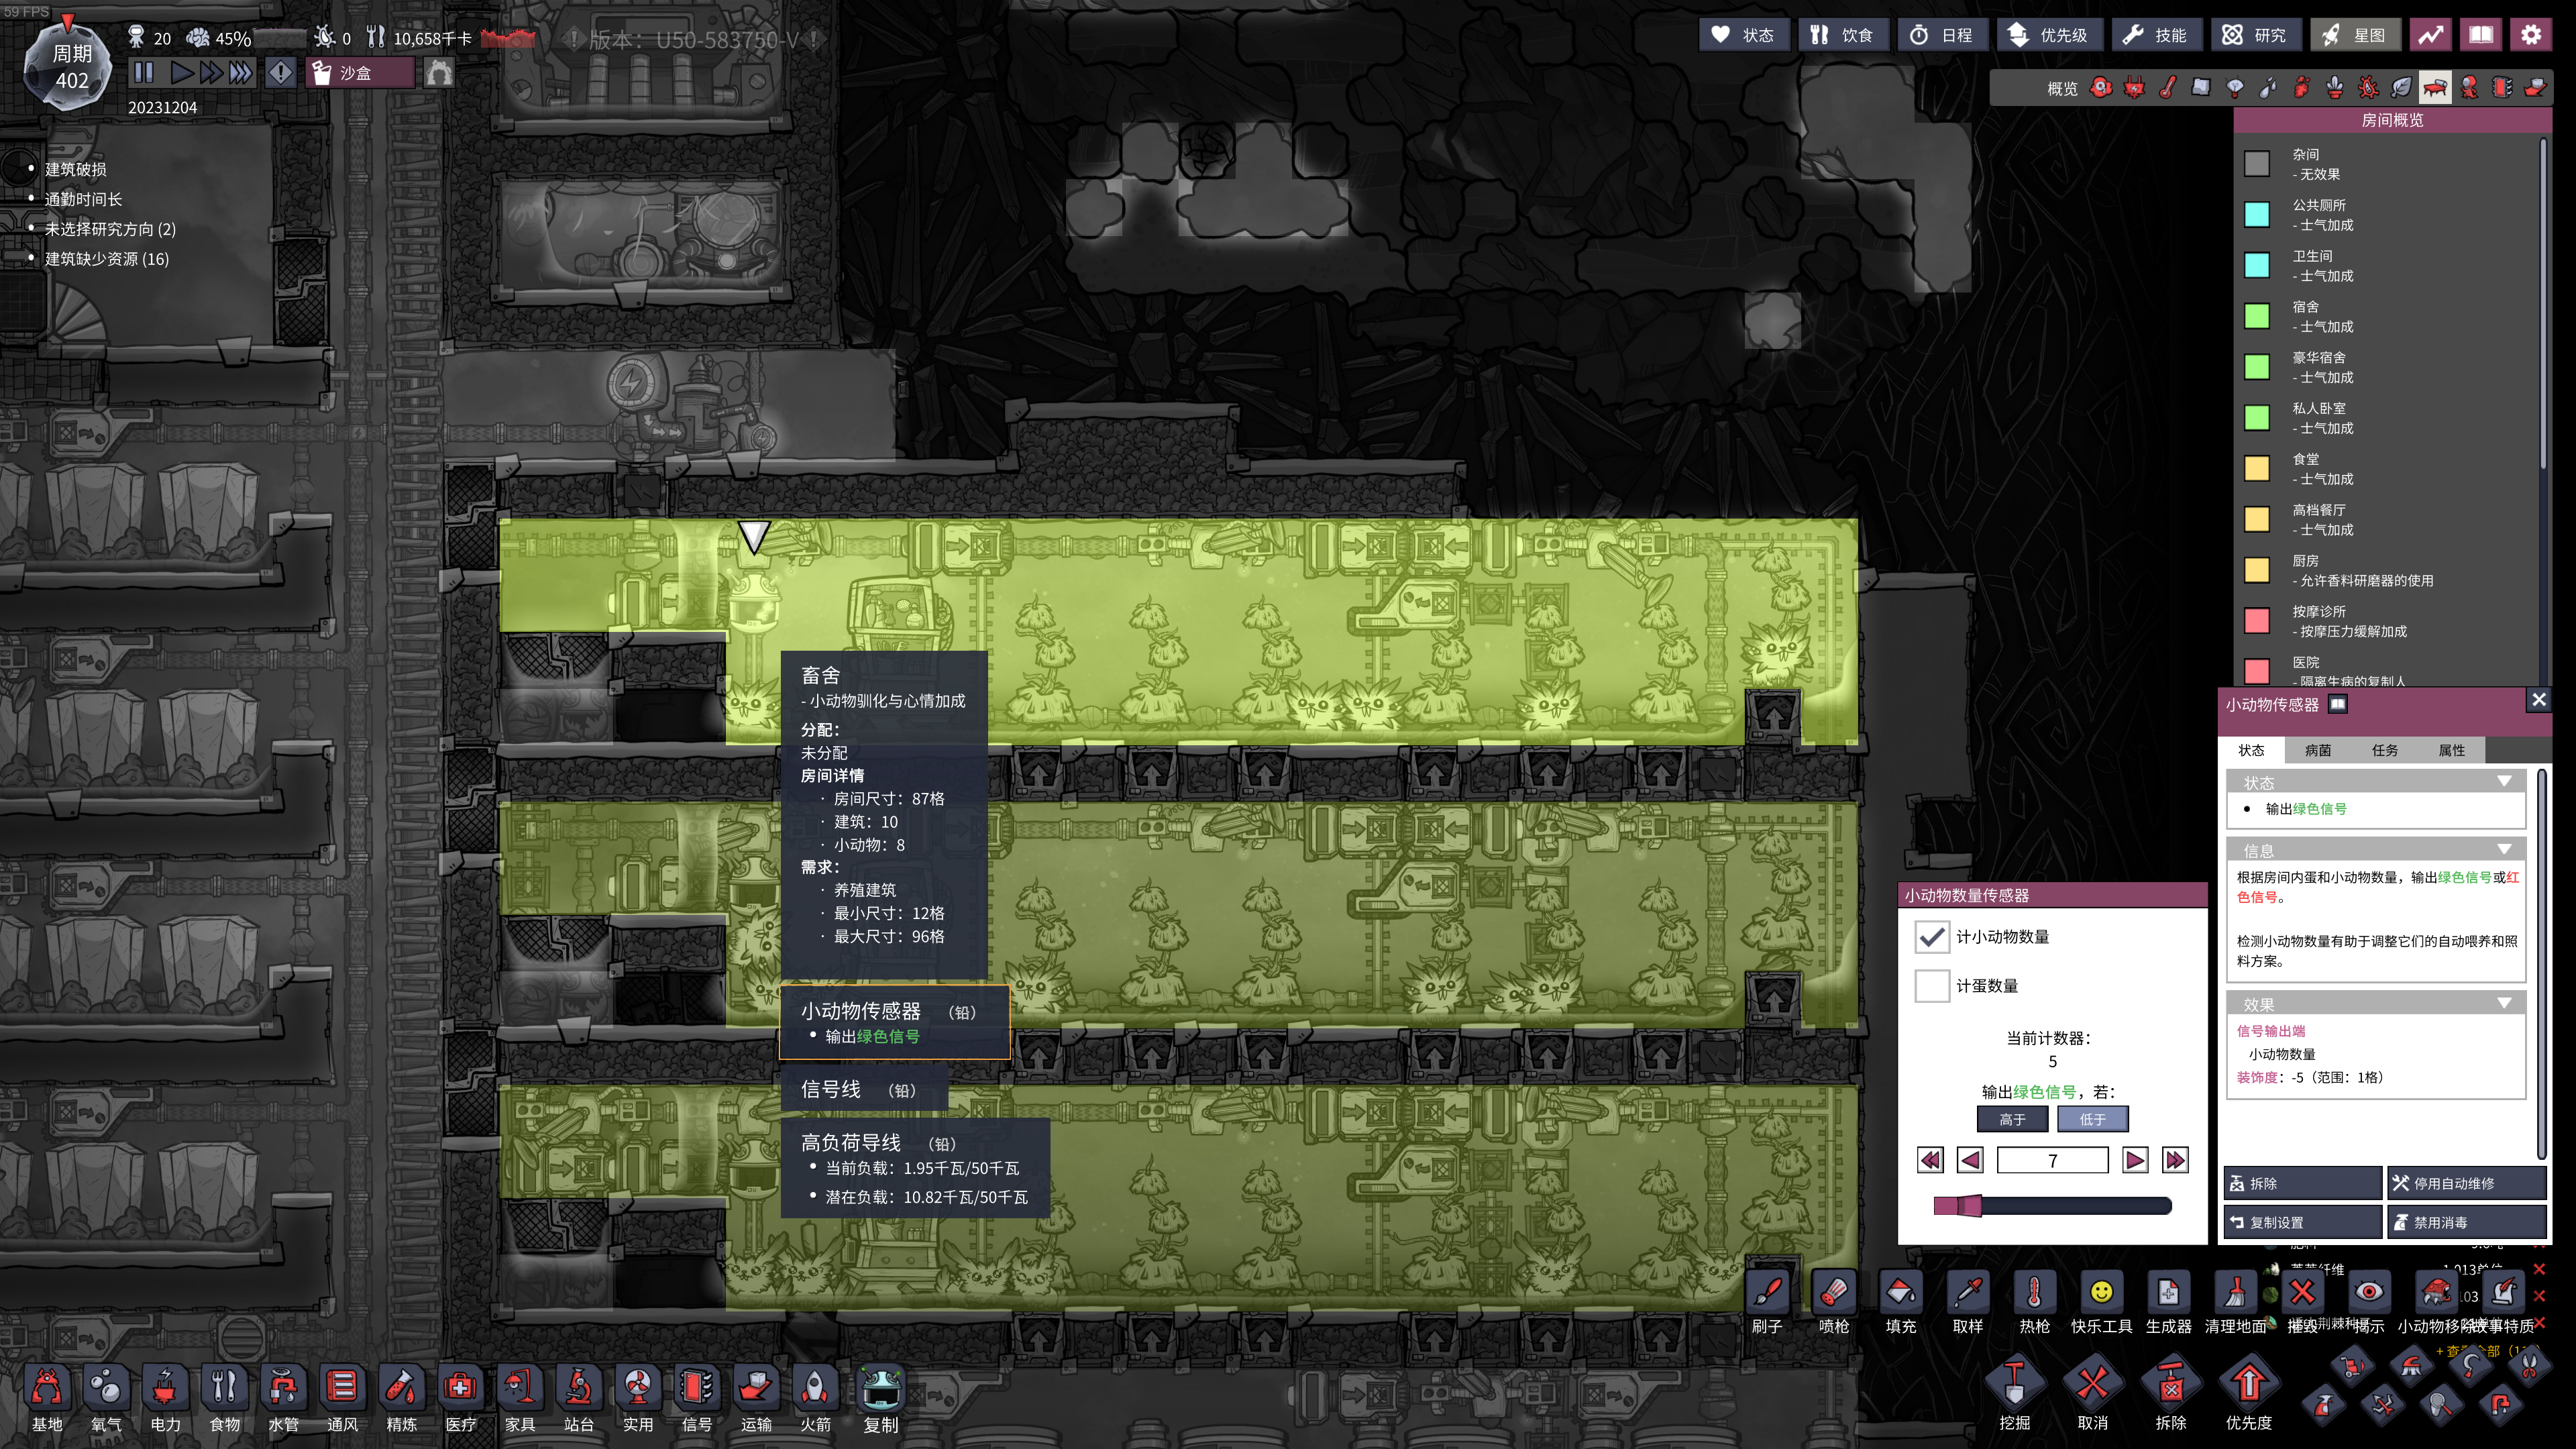Open the 属性 tab
This screenshot has width=2576, height=1449.
click(2452, 750)
